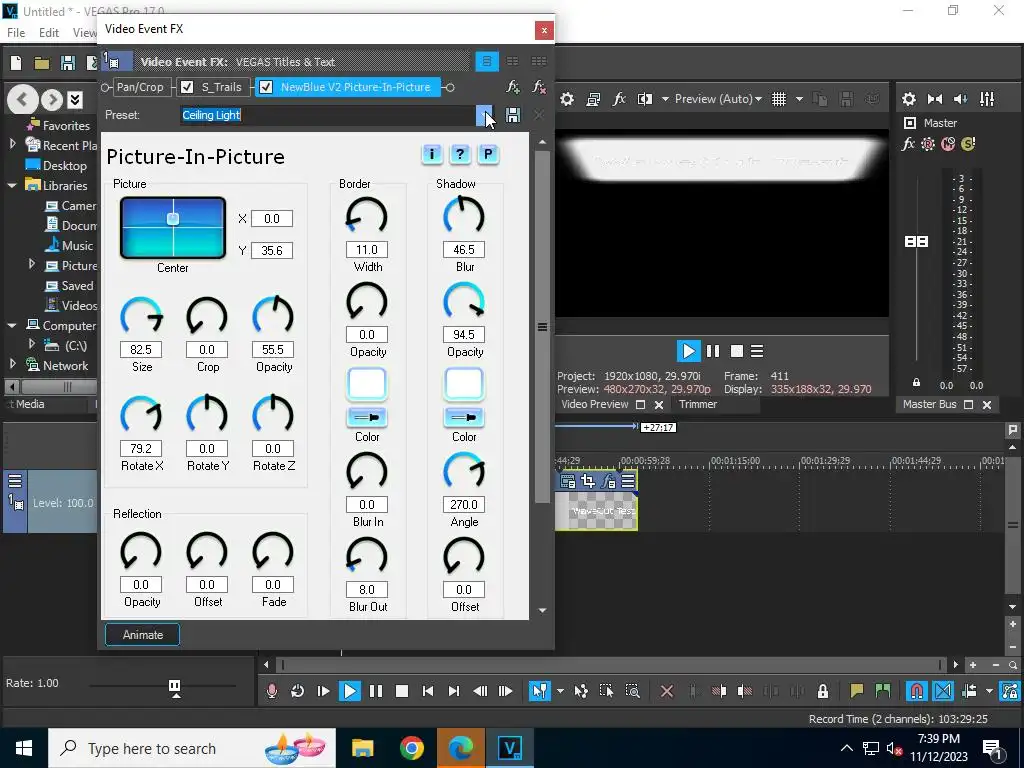Expand the Pictures library node

pos(32,264)
